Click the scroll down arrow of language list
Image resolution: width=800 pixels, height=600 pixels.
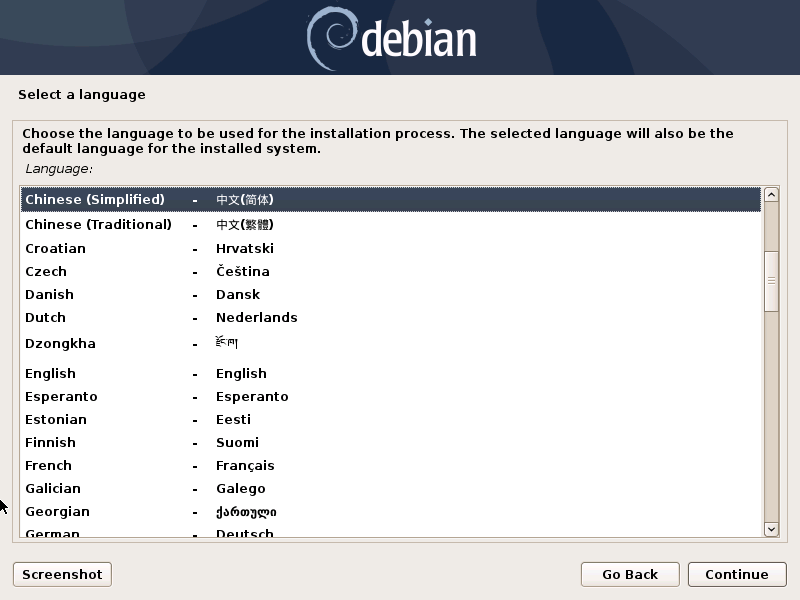(771, 530)
